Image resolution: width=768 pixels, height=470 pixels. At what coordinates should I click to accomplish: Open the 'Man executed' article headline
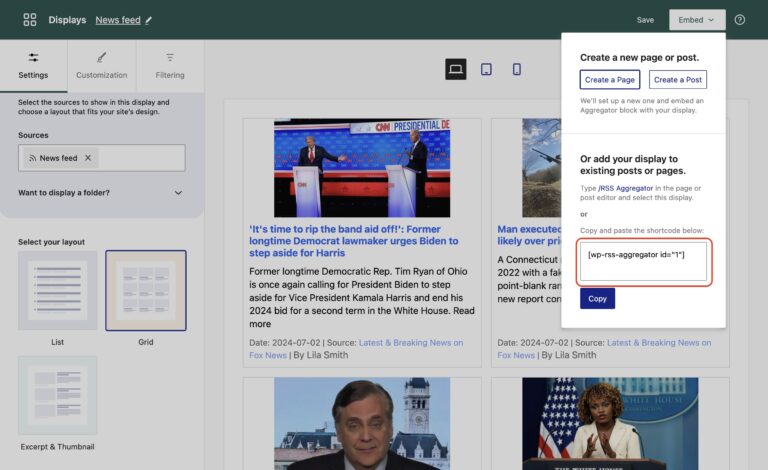tap(529, 235)
